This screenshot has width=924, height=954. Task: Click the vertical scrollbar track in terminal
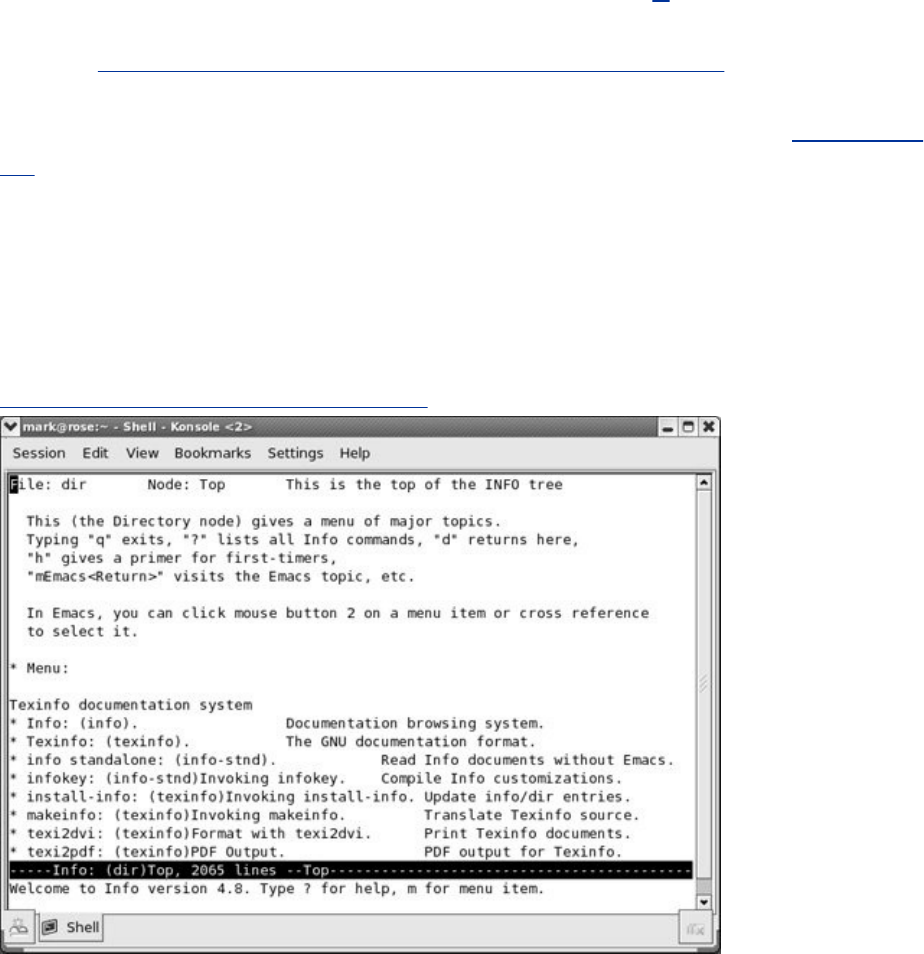[704, 684]
